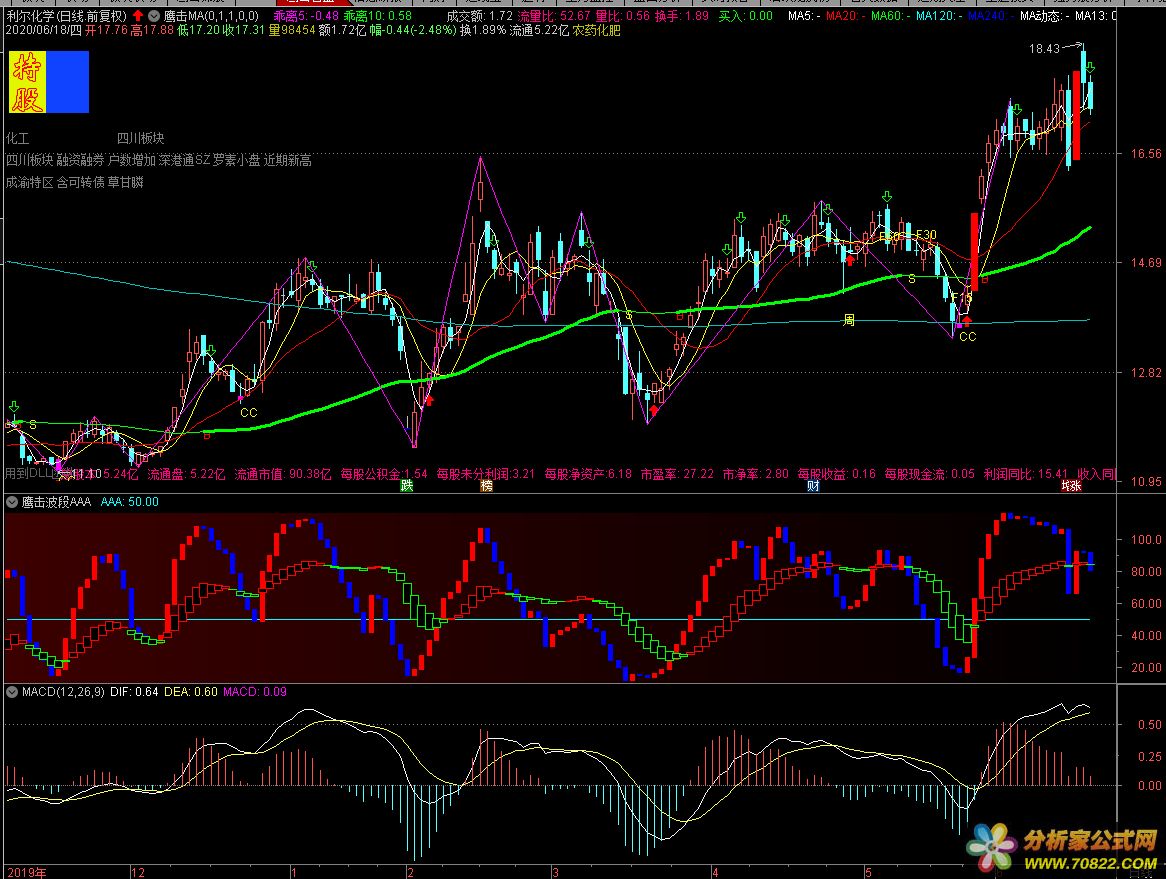The image size is (1166, 879).
Task: Open the dropdown circle before 鹰击MA indicator
Action: tap(154, 16)
